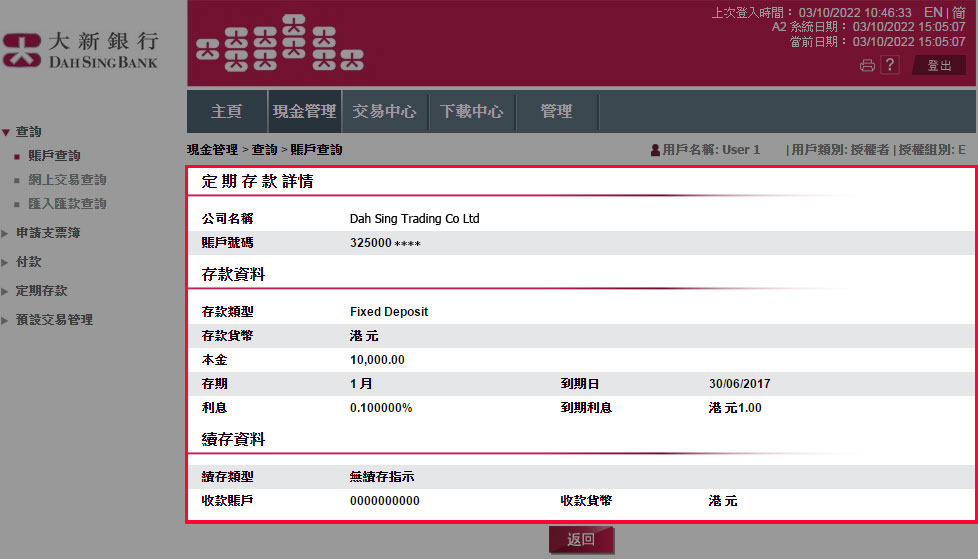Switch language to 简 (Simplified Chinese)
This screenshot has width=978, height=559.
pos(959,12)
